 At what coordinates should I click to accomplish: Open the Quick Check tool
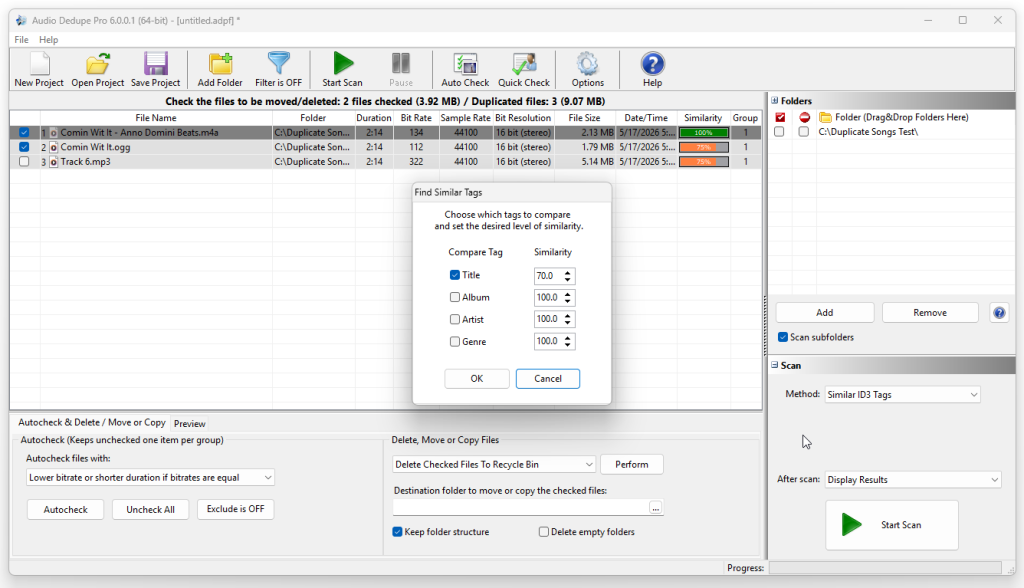(x=524, y=64)
